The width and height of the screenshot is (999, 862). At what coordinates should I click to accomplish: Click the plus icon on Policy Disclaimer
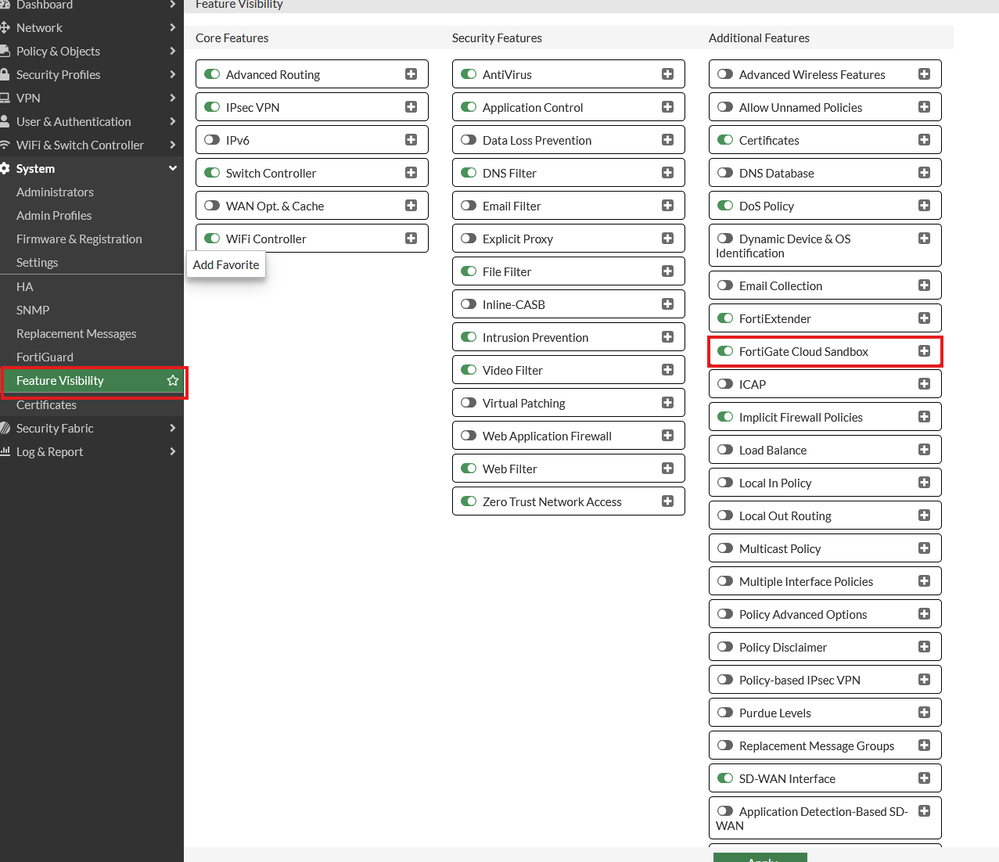(x=924, y=647)
